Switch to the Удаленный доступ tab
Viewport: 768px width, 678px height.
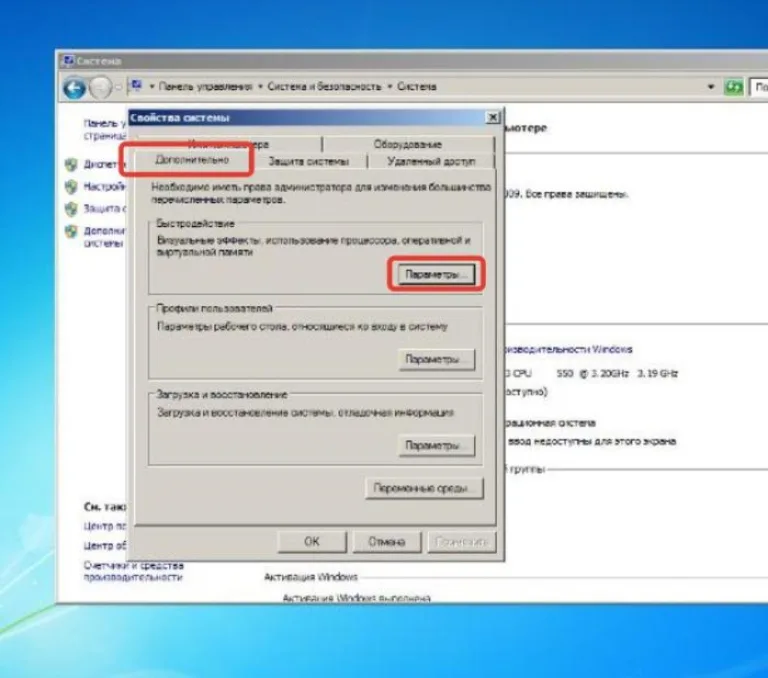tap(431, 161)
